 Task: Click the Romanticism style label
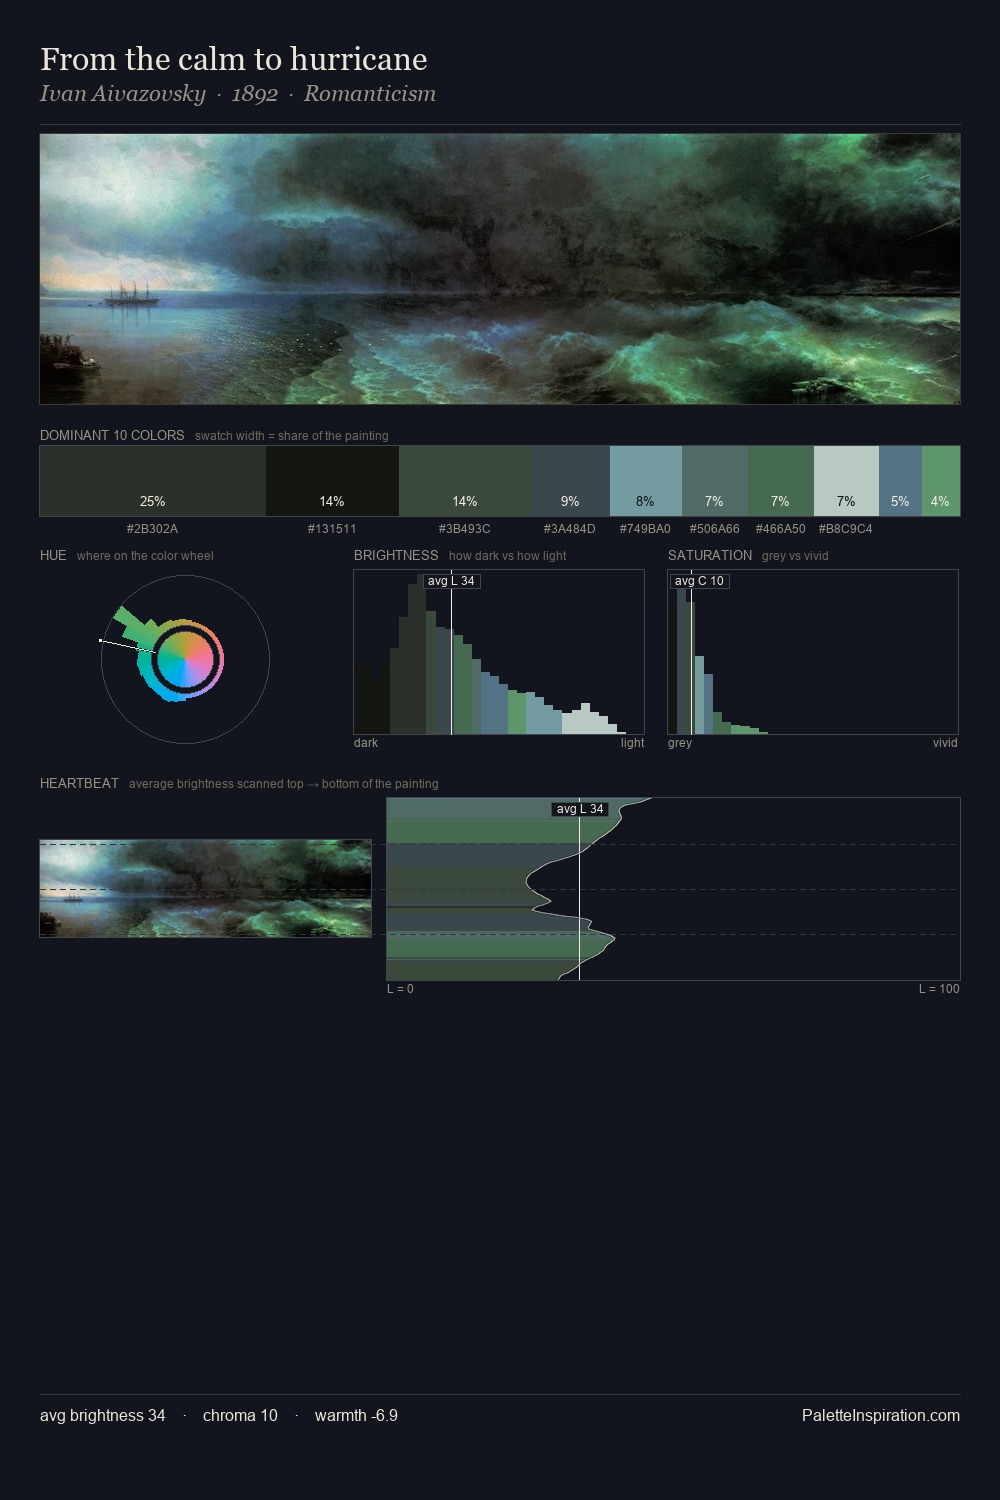pos(370,94)
